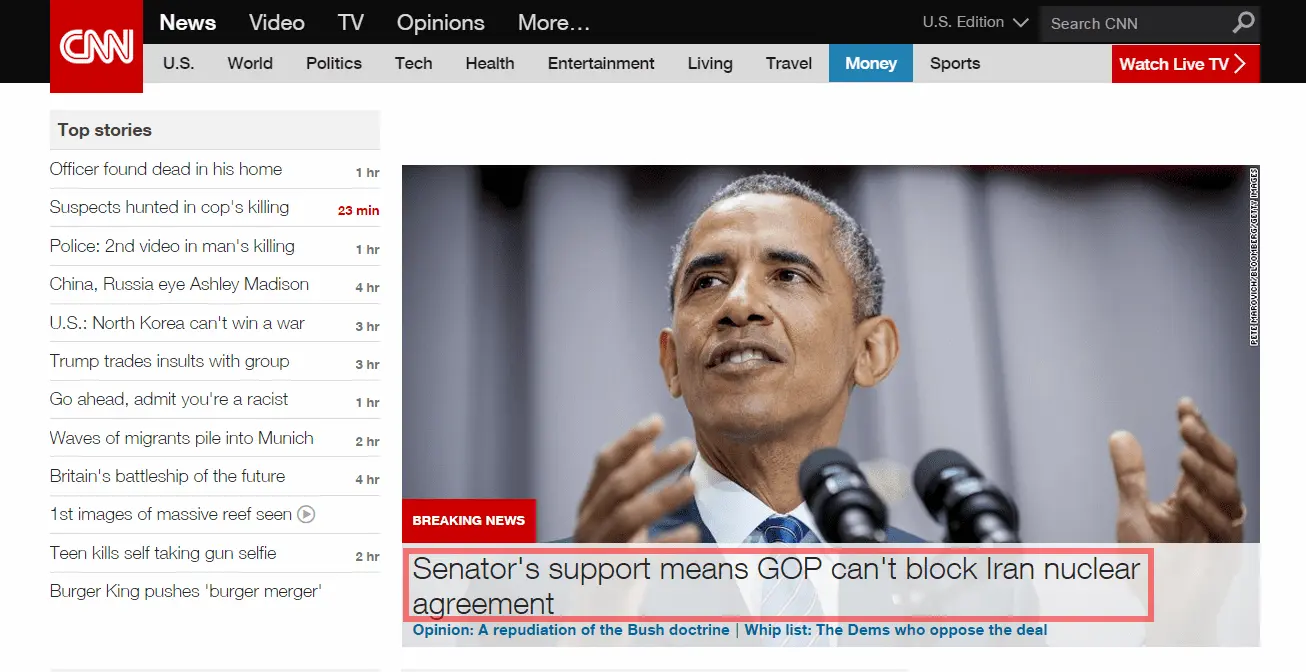Read 'Britain's battleship of the future'

[x=168, y=476]
